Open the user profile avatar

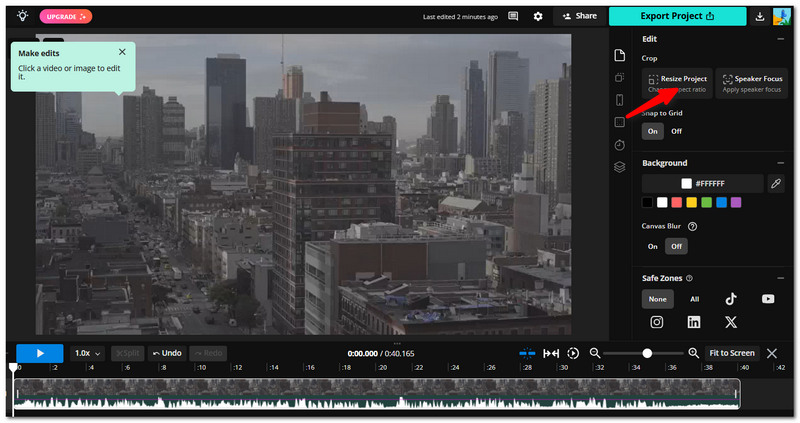click(x=782, y=16)
